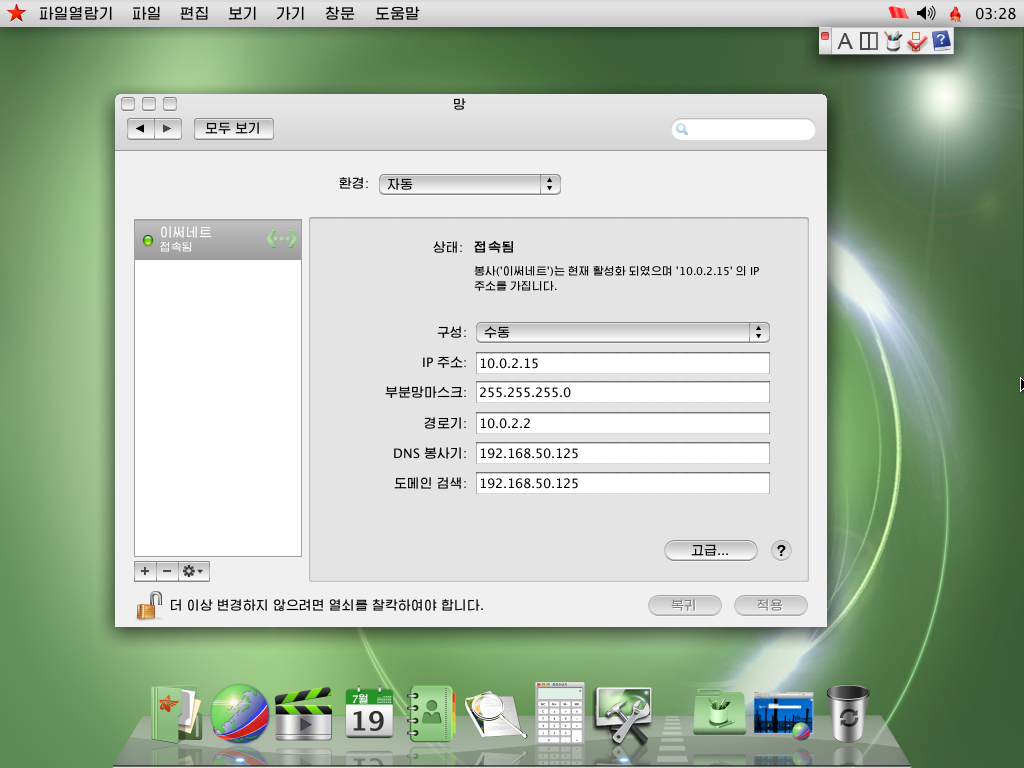Open the file manager dock icon with star
Image resolution: width=1024 pixels, height=768 pixels.
pyautogui.click(x=174, y=713)
